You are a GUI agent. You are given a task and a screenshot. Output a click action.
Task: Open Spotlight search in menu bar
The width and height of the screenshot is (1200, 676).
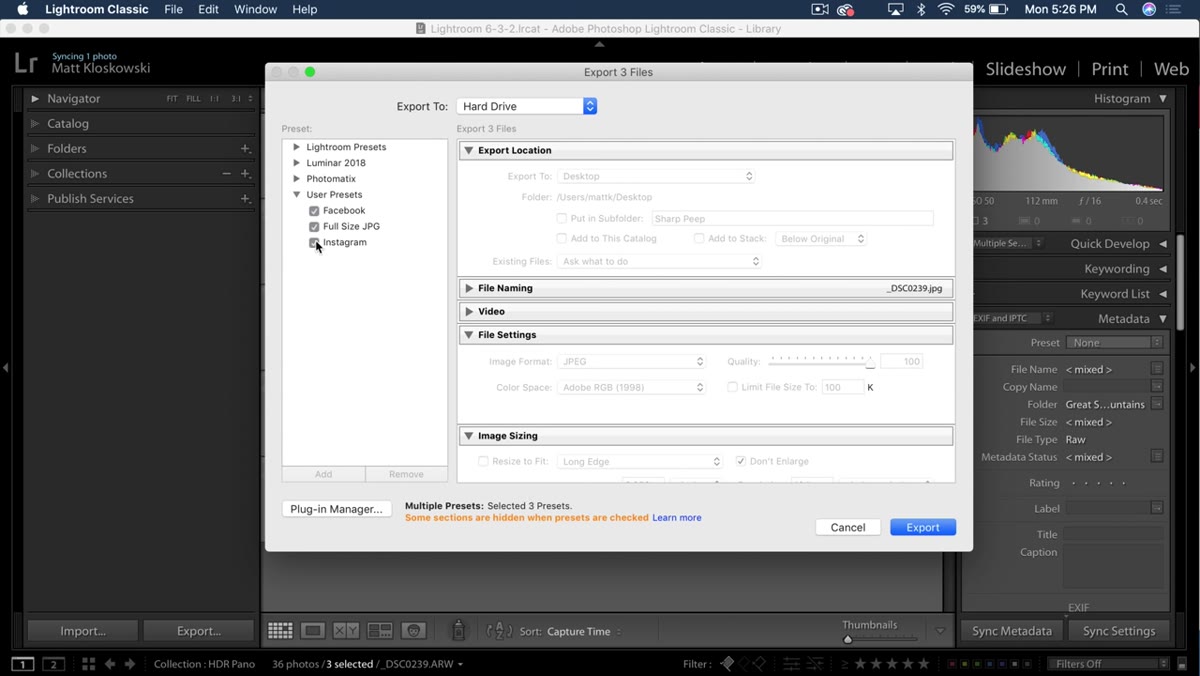click(x=1122, y=9)
